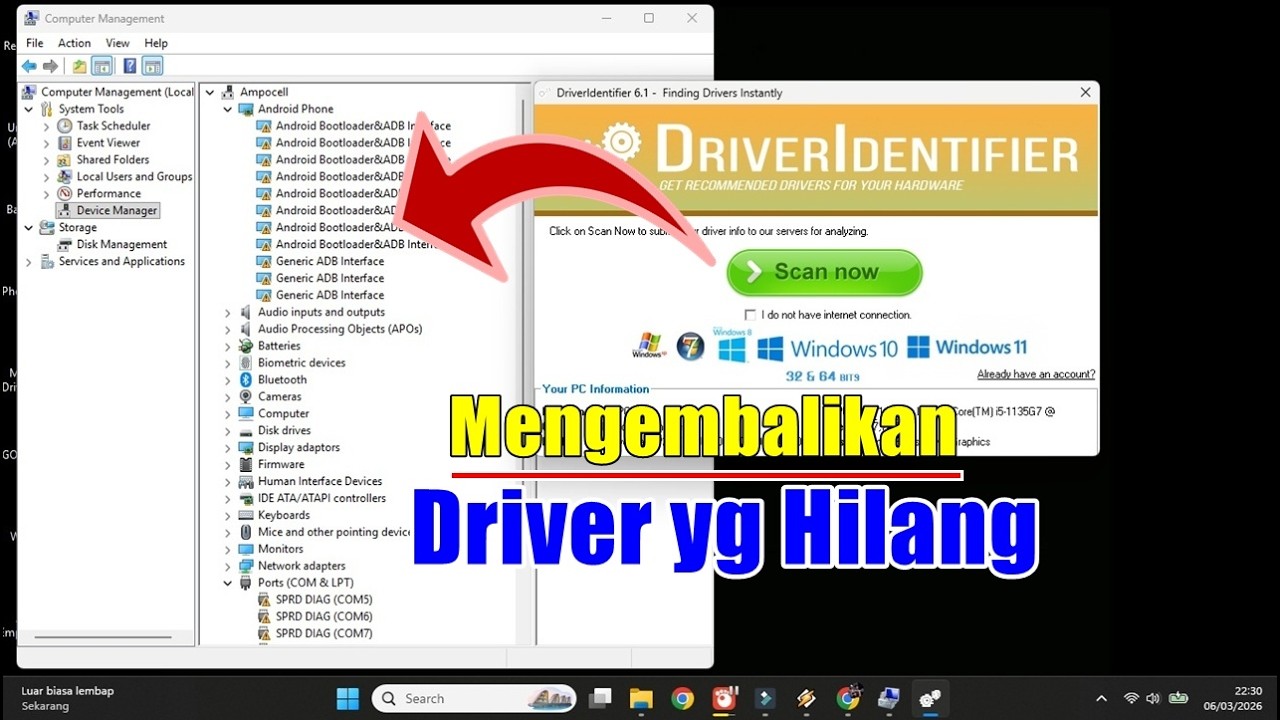Open the File menu
This screenshot has width=1280, height=720.
35,43
